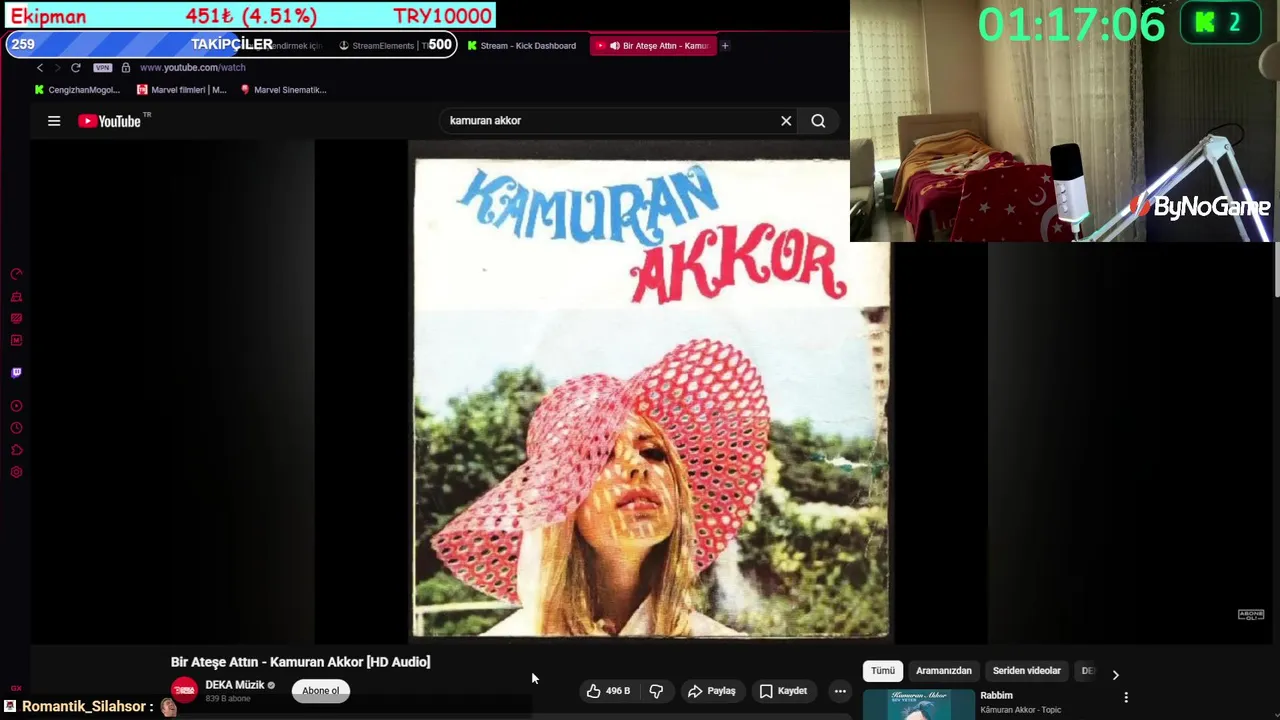
Task: Reload the page with refresh icon
Action: (76, 67)
